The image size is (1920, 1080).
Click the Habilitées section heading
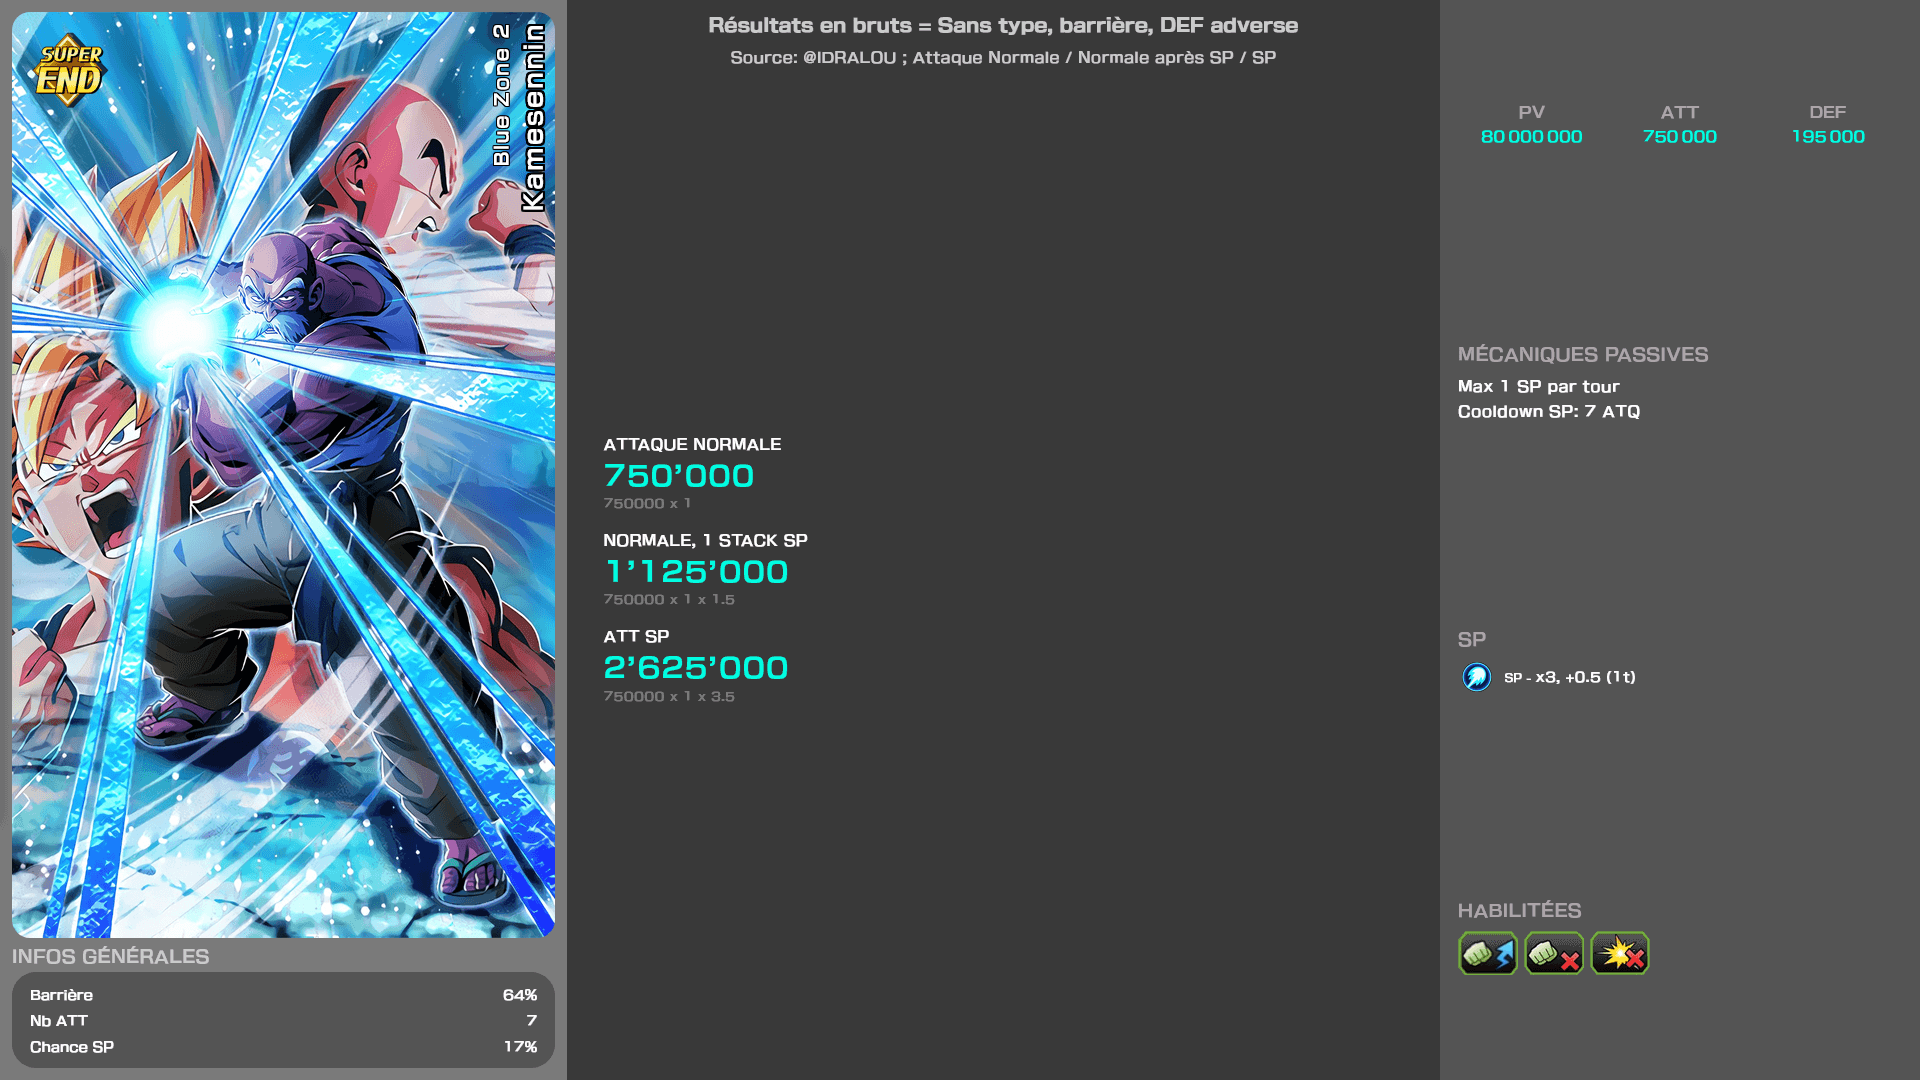[1519, 911]
